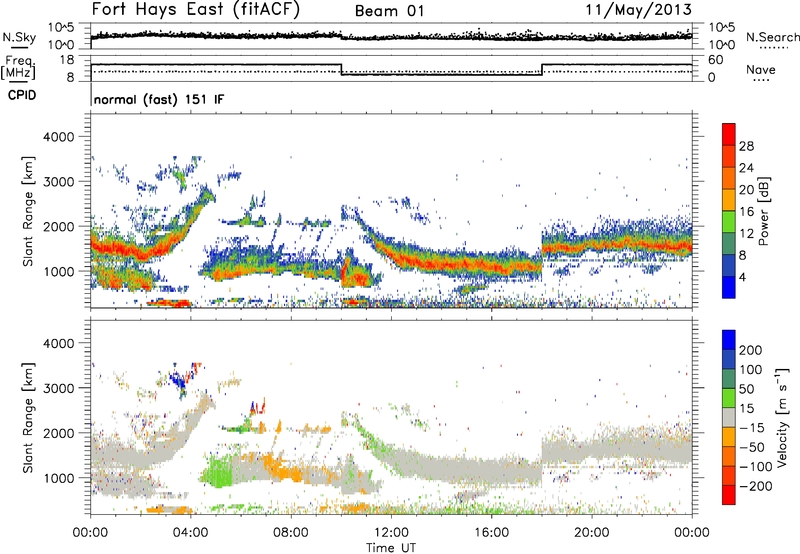The width and height of the screenshot is (800, 554).
Task: Click the 'Beam 01' label
Action: pos(389,11)
